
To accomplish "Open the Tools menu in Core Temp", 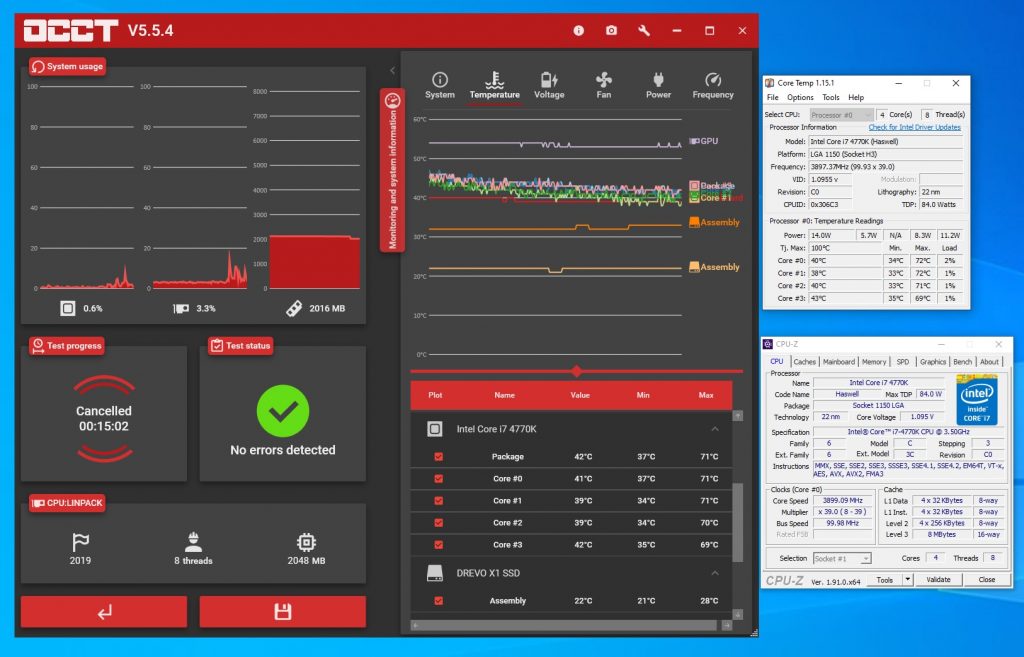I will [x=831, y=97].
